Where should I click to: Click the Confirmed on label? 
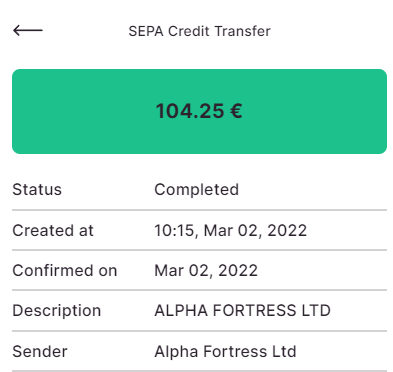tap(65, 270)
